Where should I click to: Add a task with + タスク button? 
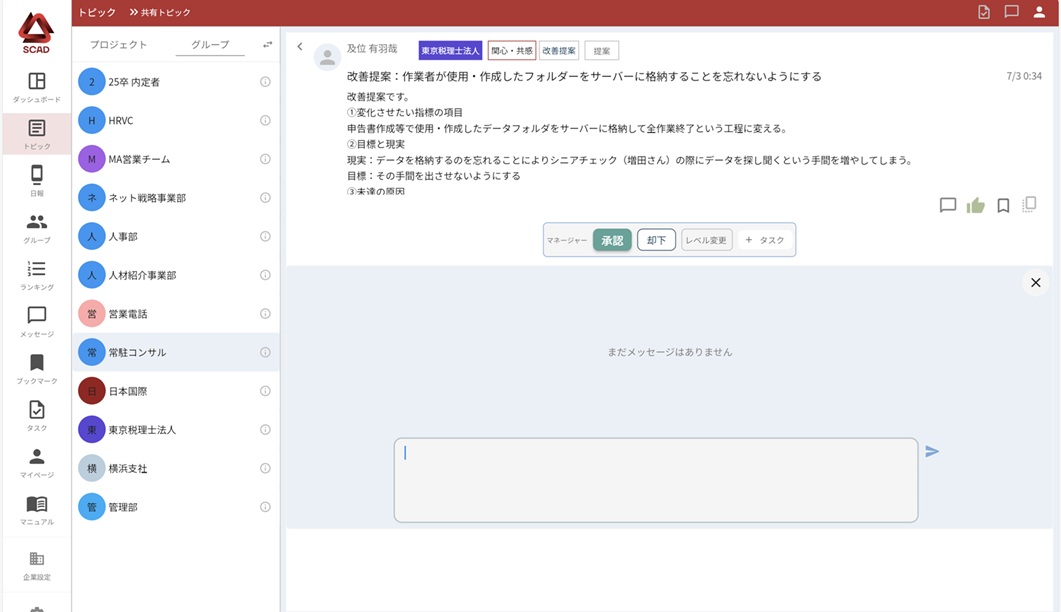765,240
